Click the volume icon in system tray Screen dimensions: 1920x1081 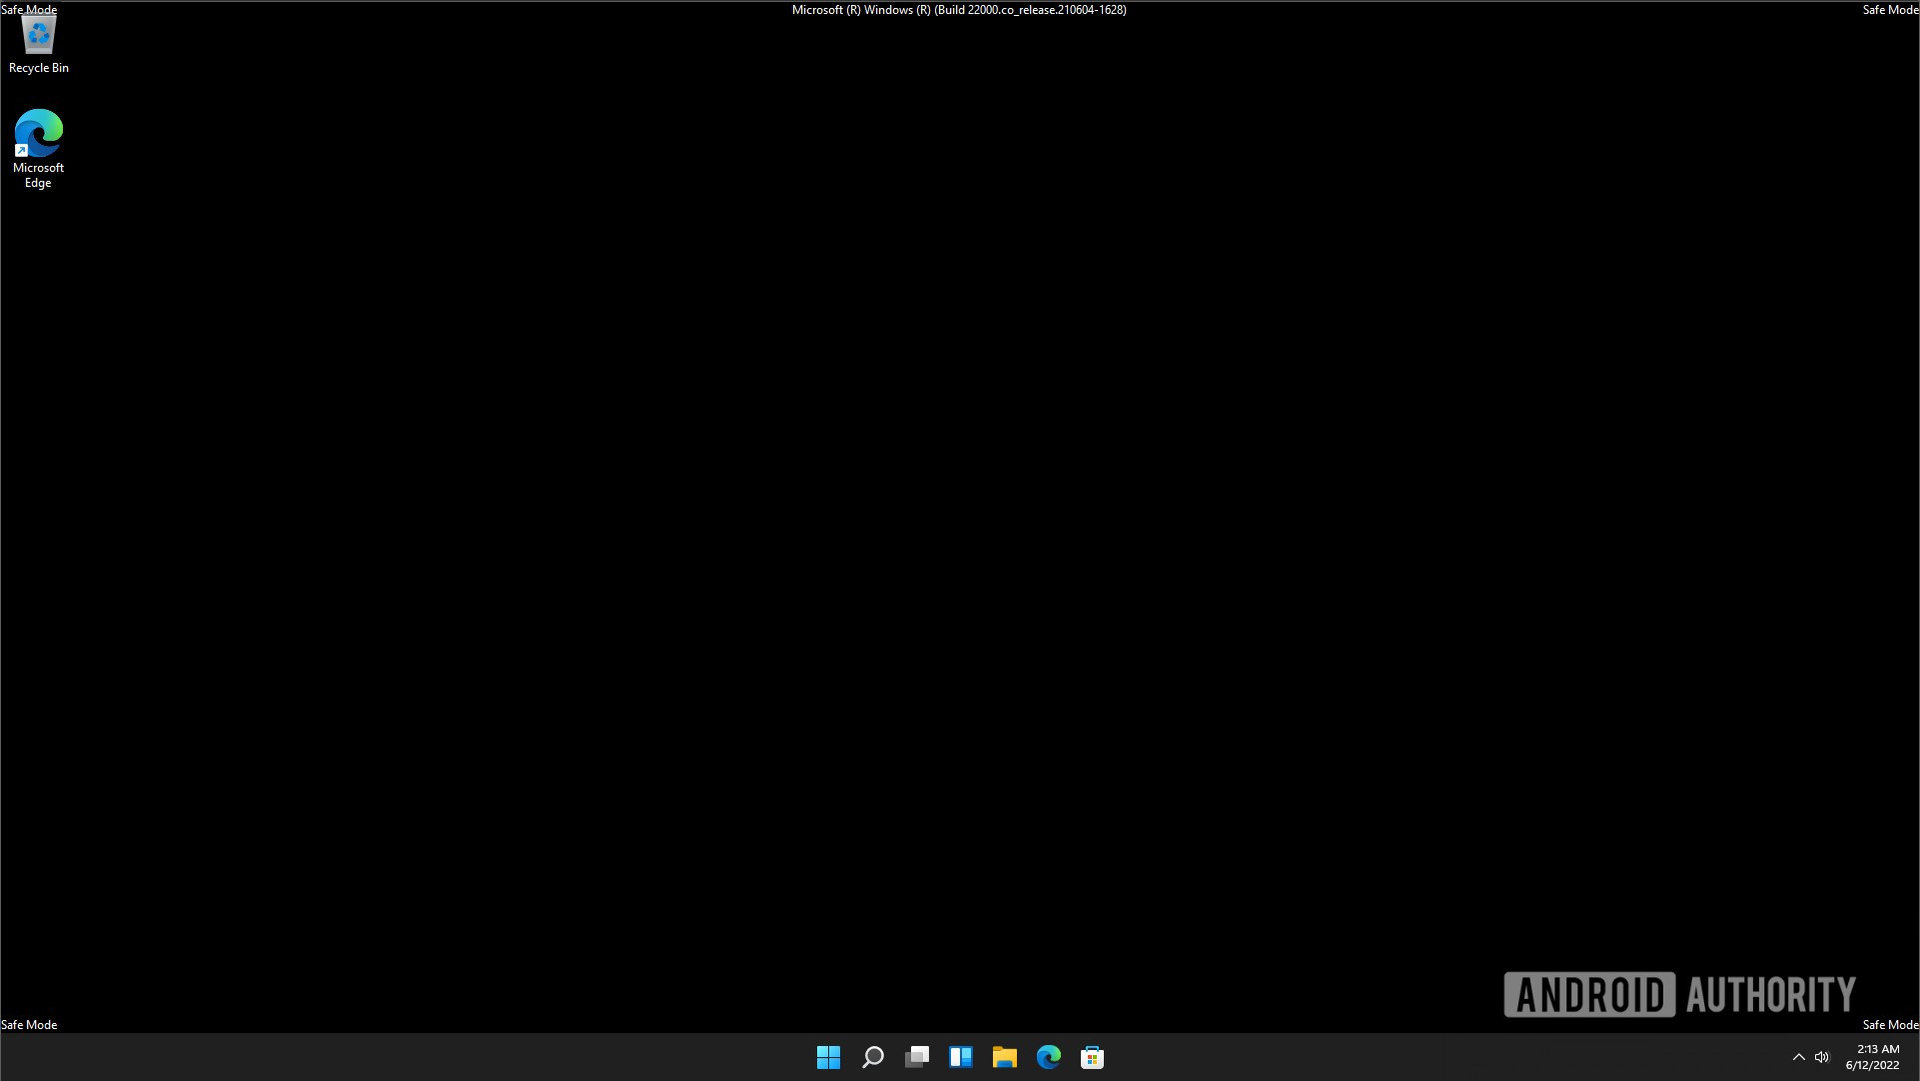tap(1822, 1056)
